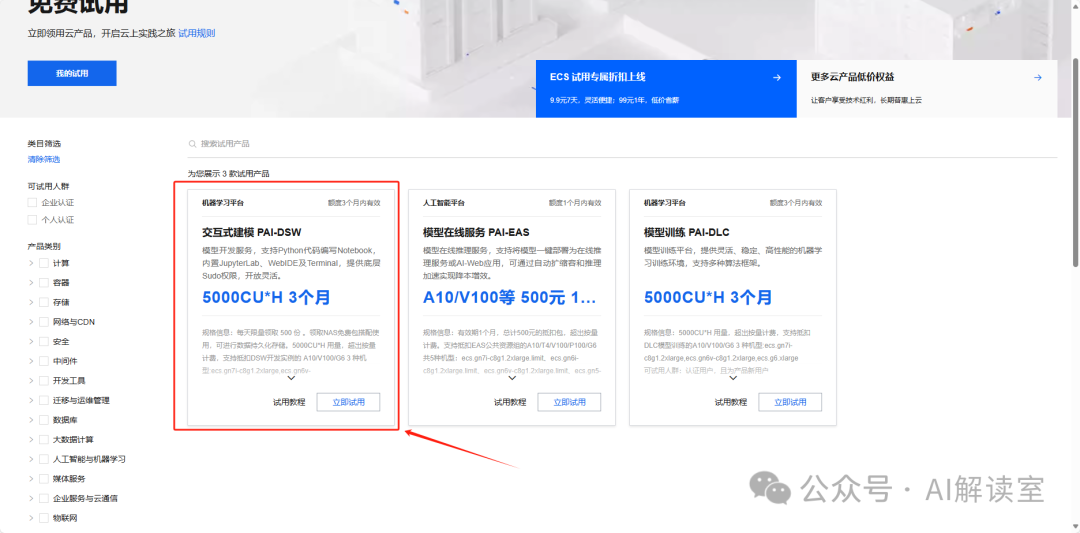Check the 企业认证 checkbox
Image resolution: width=1080 pixels, height=533 pixels.
(x=32, y=202)
